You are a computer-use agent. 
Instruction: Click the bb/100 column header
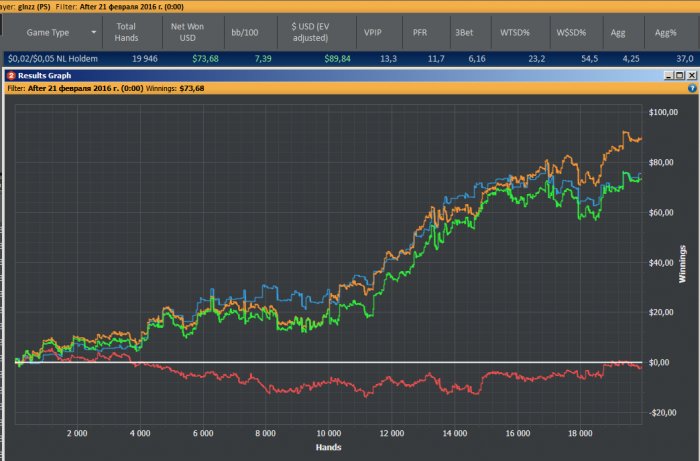coord(246,31)
